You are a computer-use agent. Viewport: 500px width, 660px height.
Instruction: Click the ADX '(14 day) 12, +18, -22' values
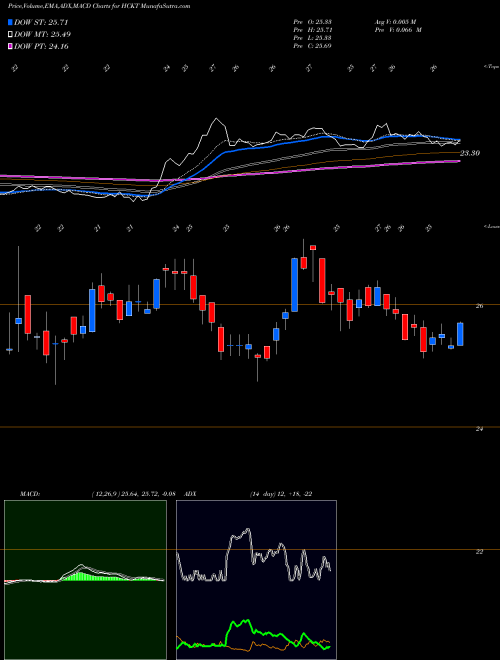pos(281,494)
